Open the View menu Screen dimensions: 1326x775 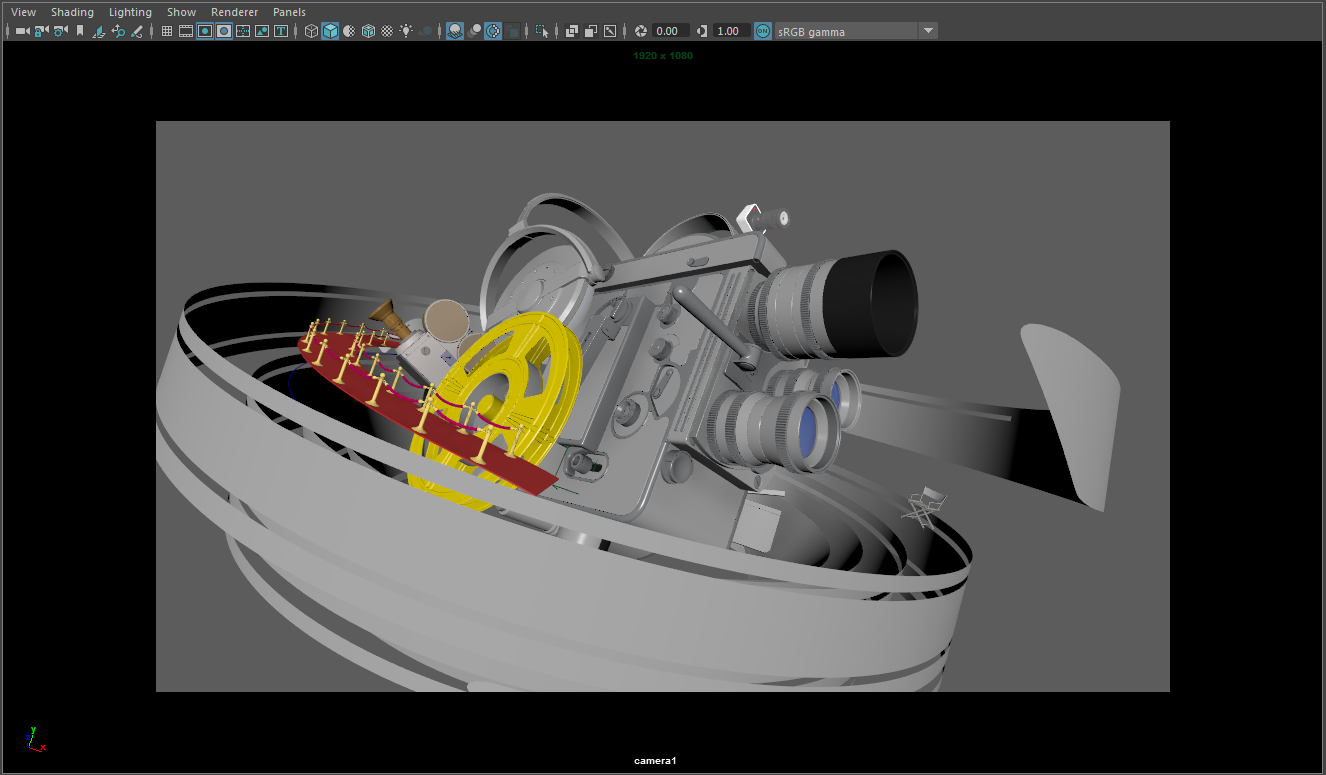(23, 12)
